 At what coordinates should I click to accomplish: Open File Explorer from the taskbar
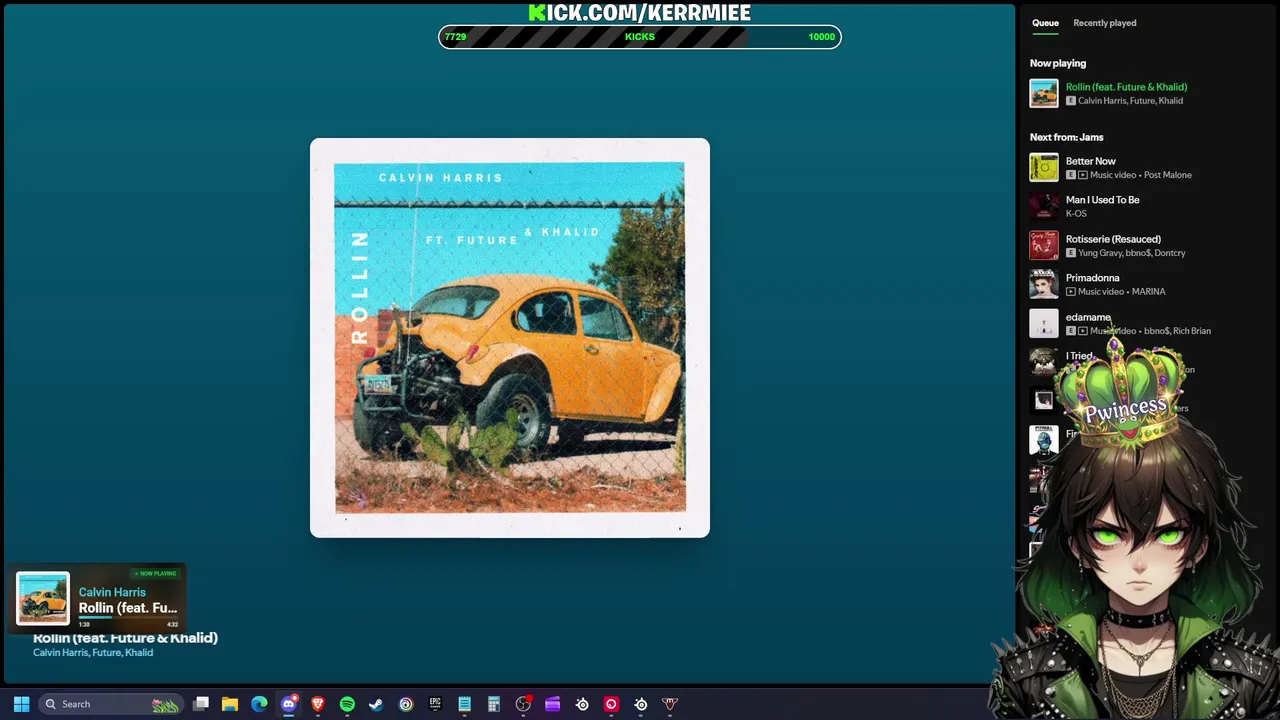(230, 704)
